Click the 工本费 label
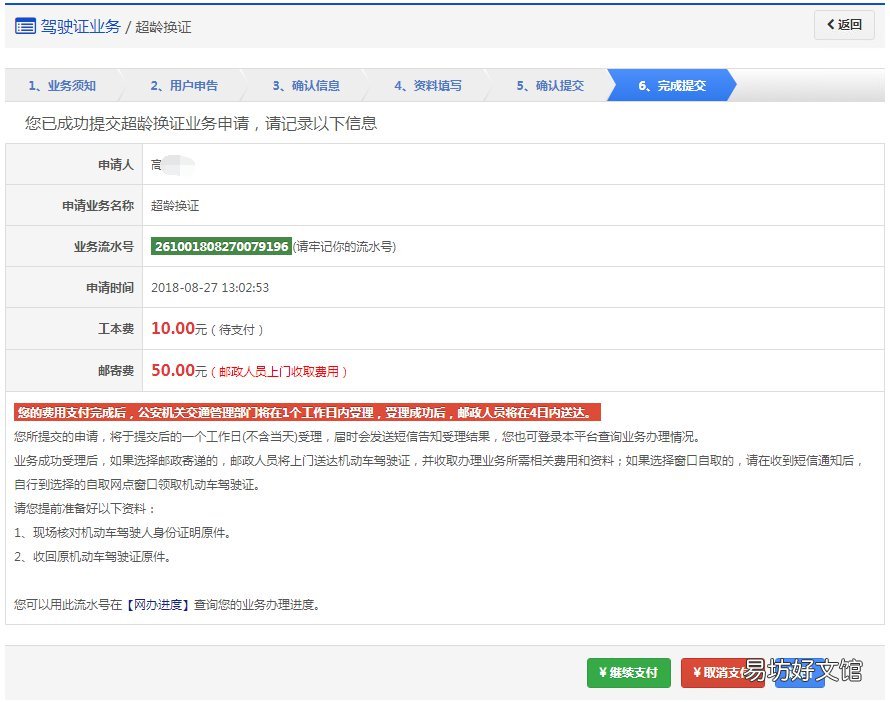 (116, 329)
